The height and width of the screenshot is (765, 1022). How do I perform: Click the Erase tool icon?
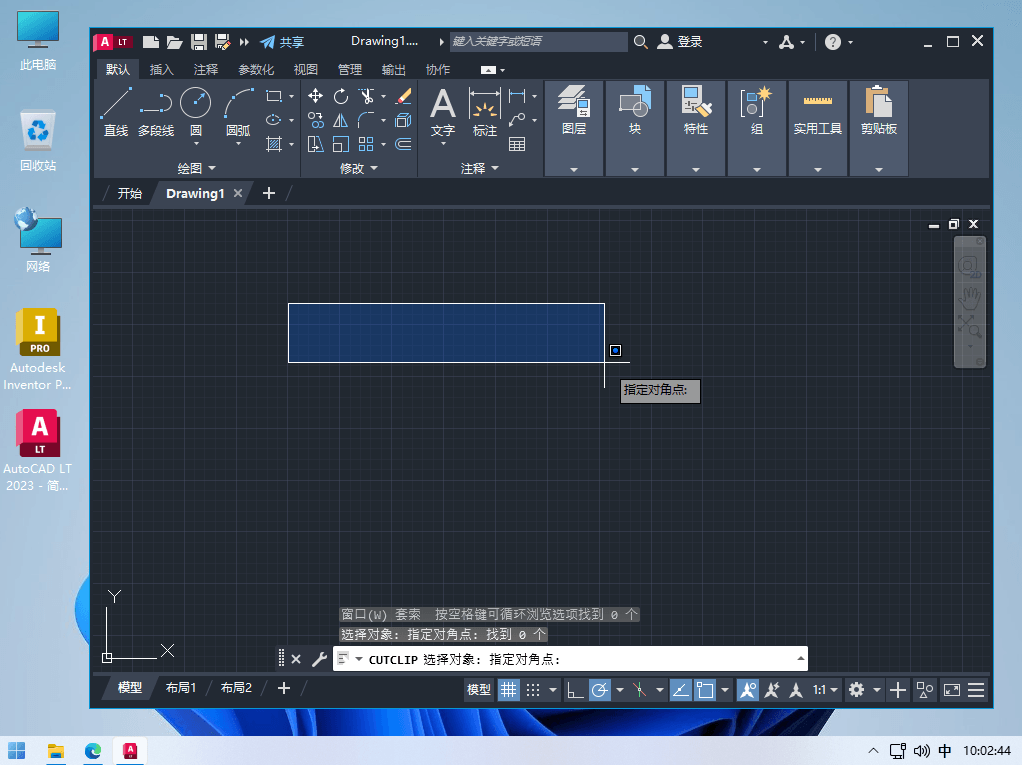pos(403,96)
